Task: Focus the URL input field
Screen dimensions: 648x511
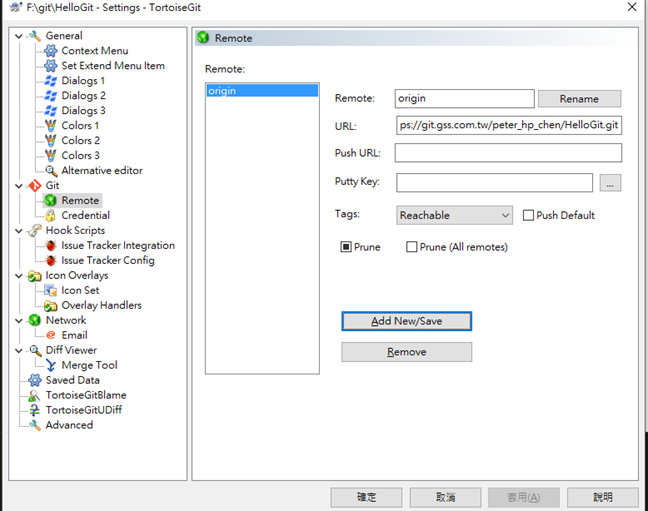Action: 509,125
